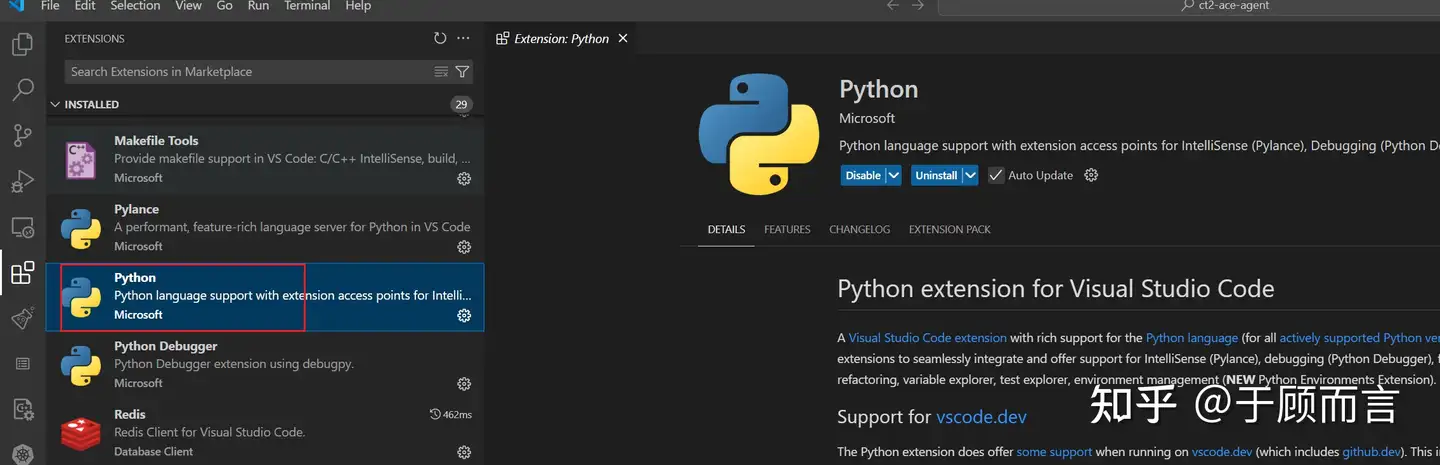Open manage gear for Python Debugger
1440x465 pixels.
(x=464, y=384)
